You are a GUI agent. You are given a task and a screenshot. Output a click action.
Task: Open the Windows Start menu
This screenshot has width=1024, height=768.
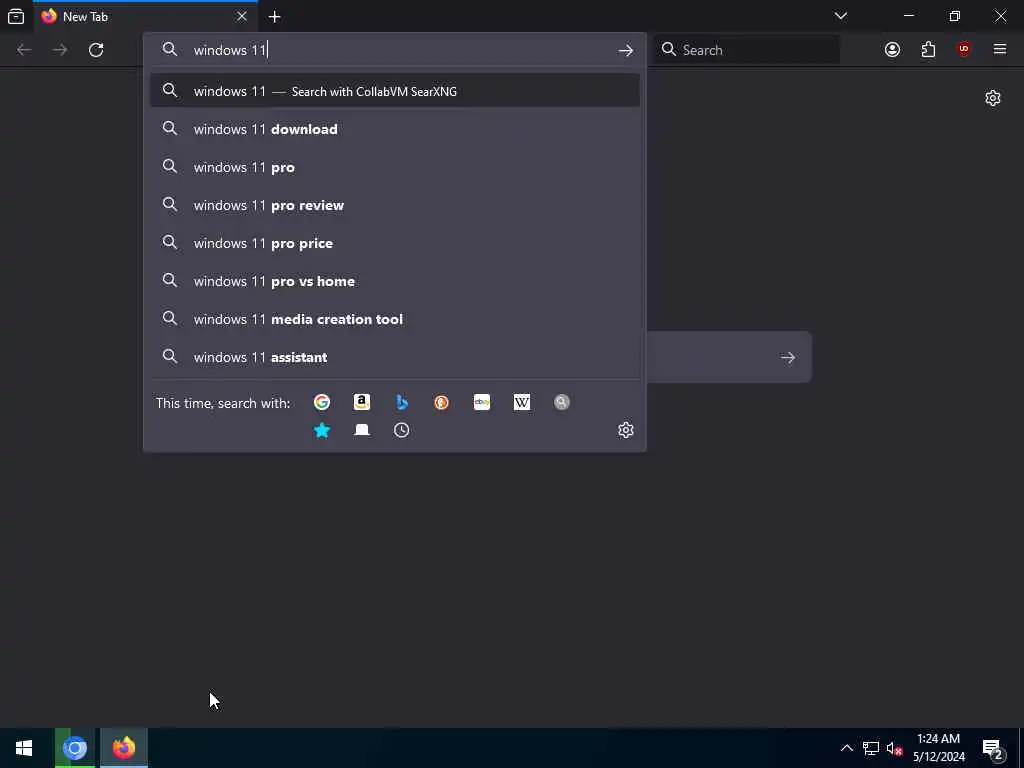24,748
